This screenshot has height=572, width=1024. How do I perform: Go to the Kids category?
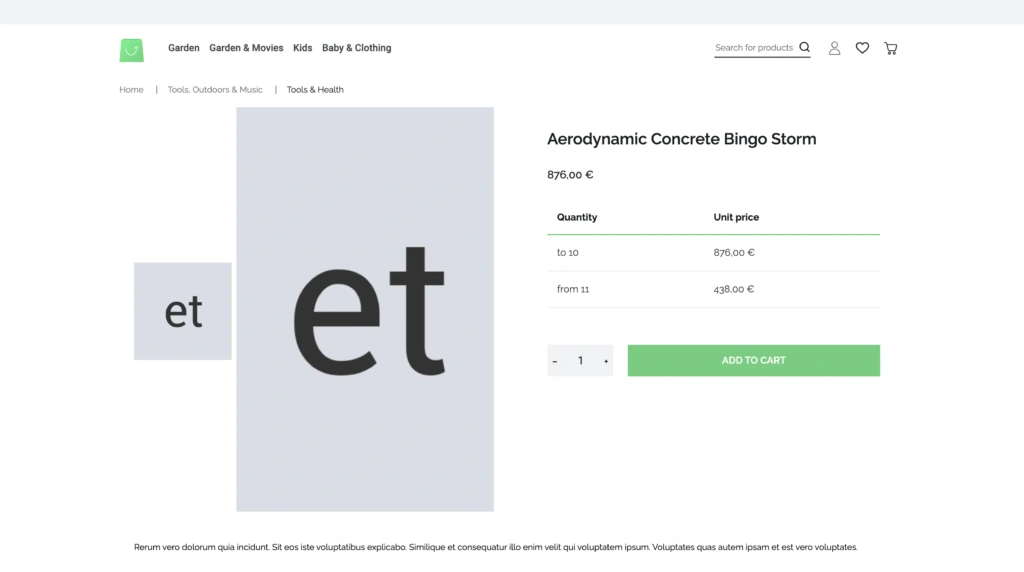[303, 48]
